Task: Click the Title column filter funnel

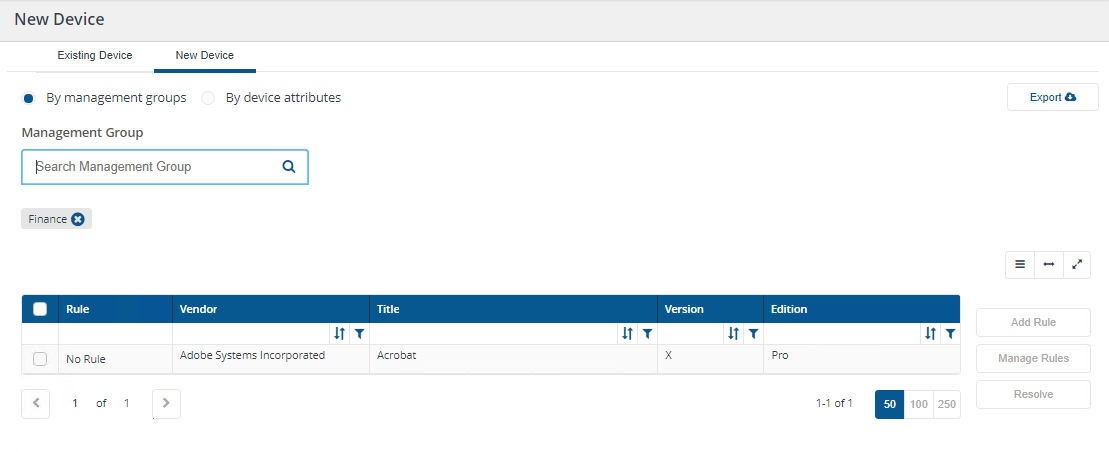Action: point(647,334)
